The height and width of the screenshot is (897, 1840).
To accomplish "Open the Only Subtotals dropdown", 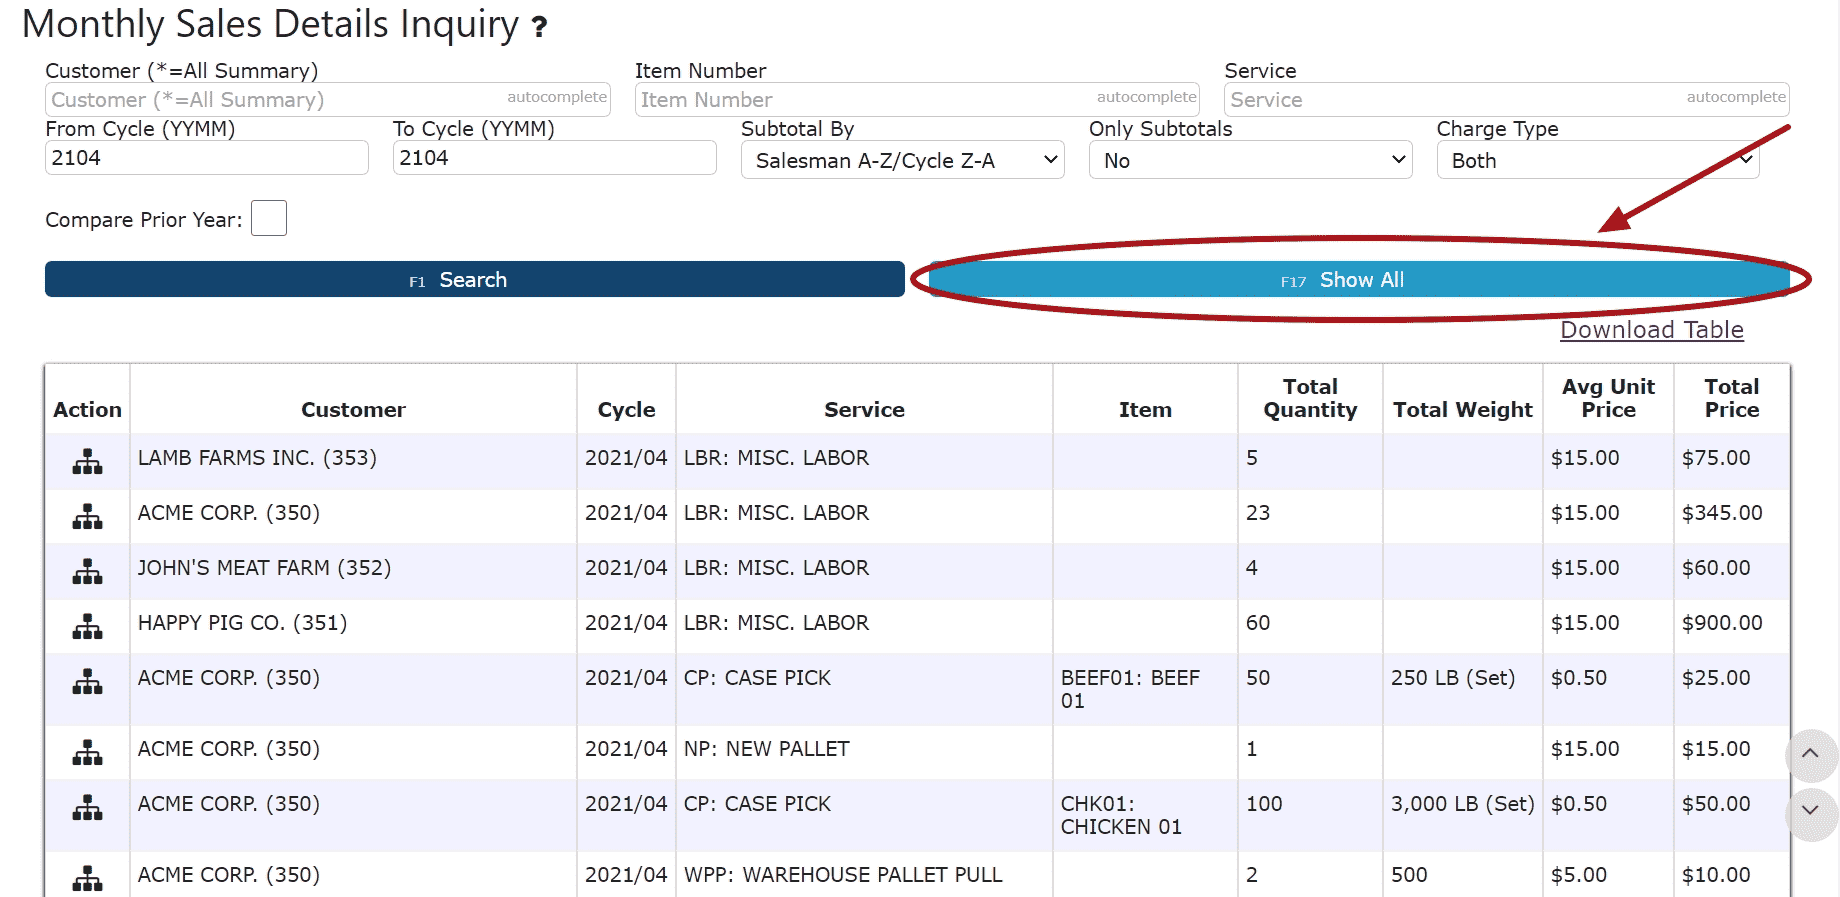I will tap(1250, 160).
